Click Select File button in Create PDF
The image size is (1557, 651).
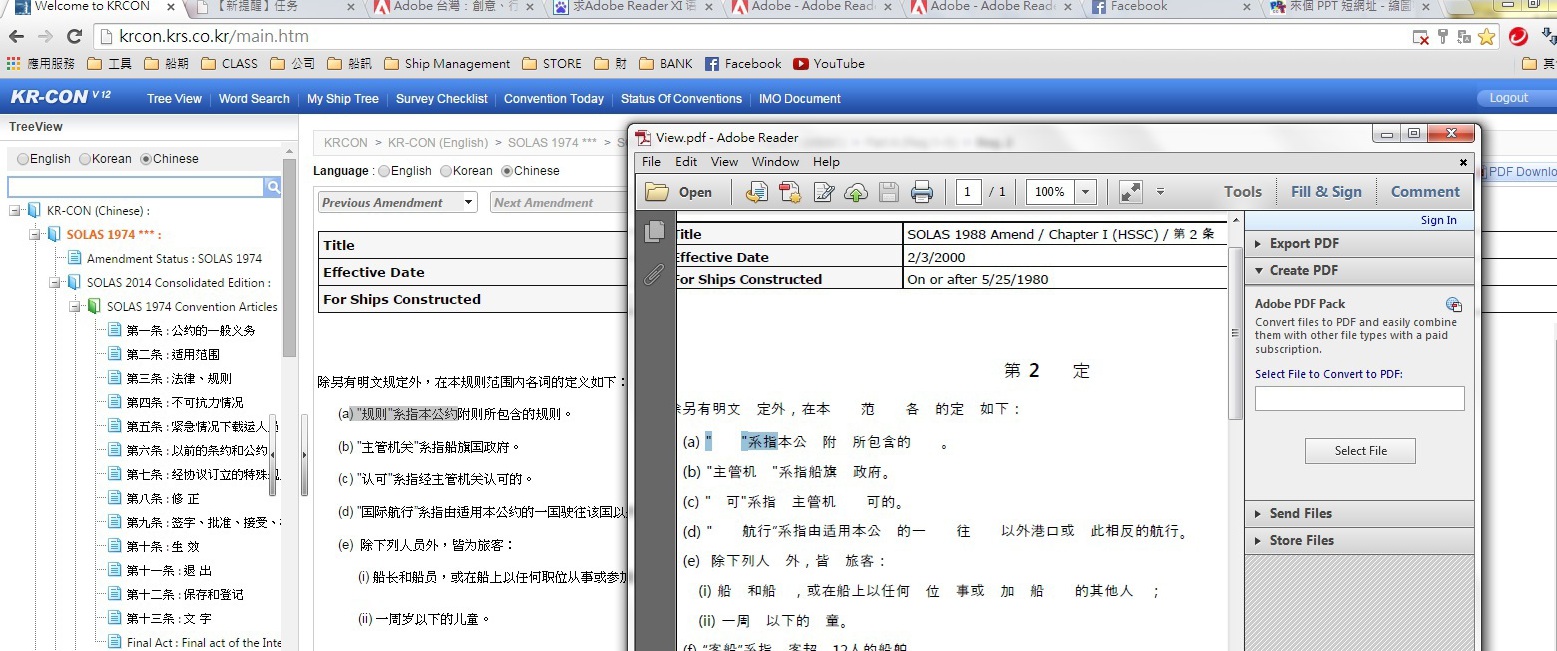pyautogui.click(x=1360, y=451)
